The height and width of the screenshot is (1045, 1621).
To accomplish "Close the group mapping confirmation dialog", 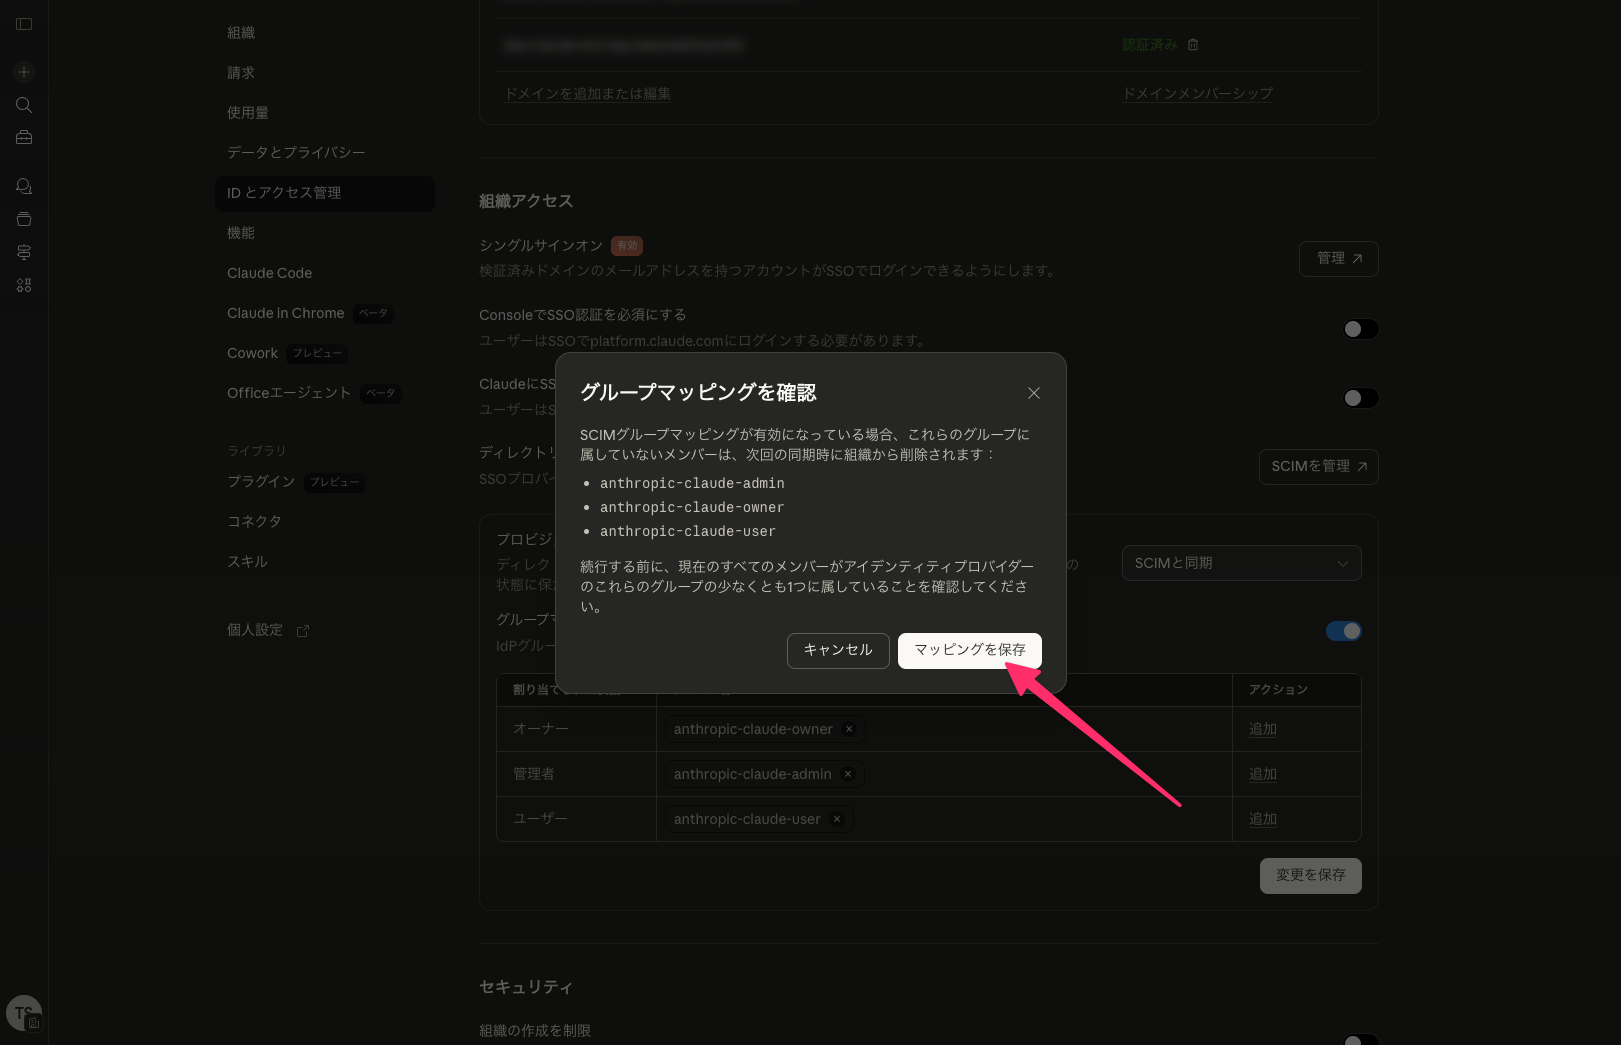I will pyautogui.click(x=1034, y=393).
